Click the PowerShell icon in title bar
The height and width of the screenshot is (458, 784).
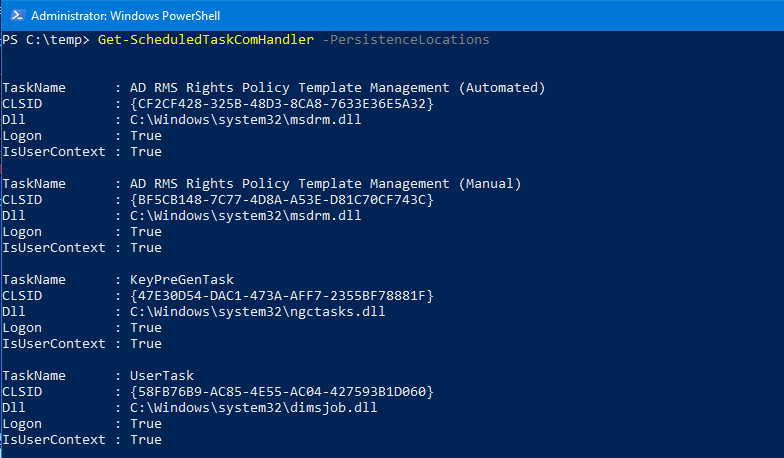pyautogui.click(x=17, y=16)
